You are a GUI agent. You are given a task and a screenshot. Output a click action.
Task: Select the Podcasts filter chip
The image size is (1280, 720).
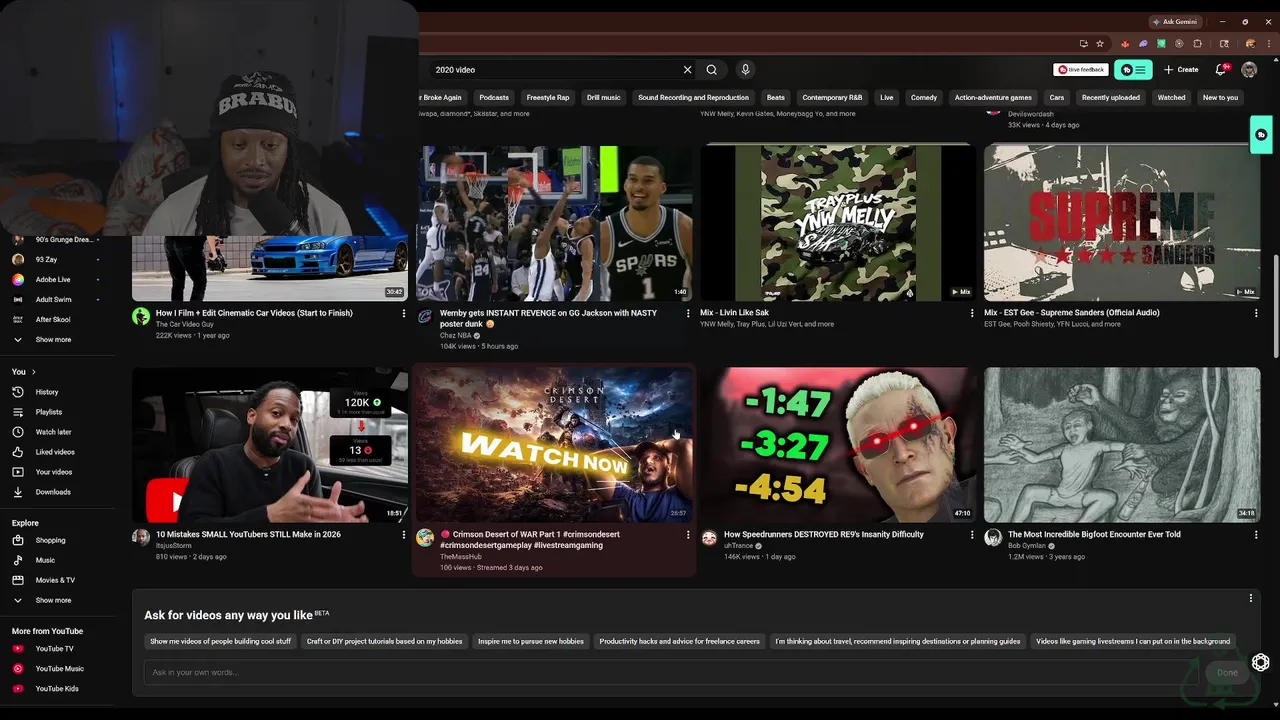pos(494,98)
